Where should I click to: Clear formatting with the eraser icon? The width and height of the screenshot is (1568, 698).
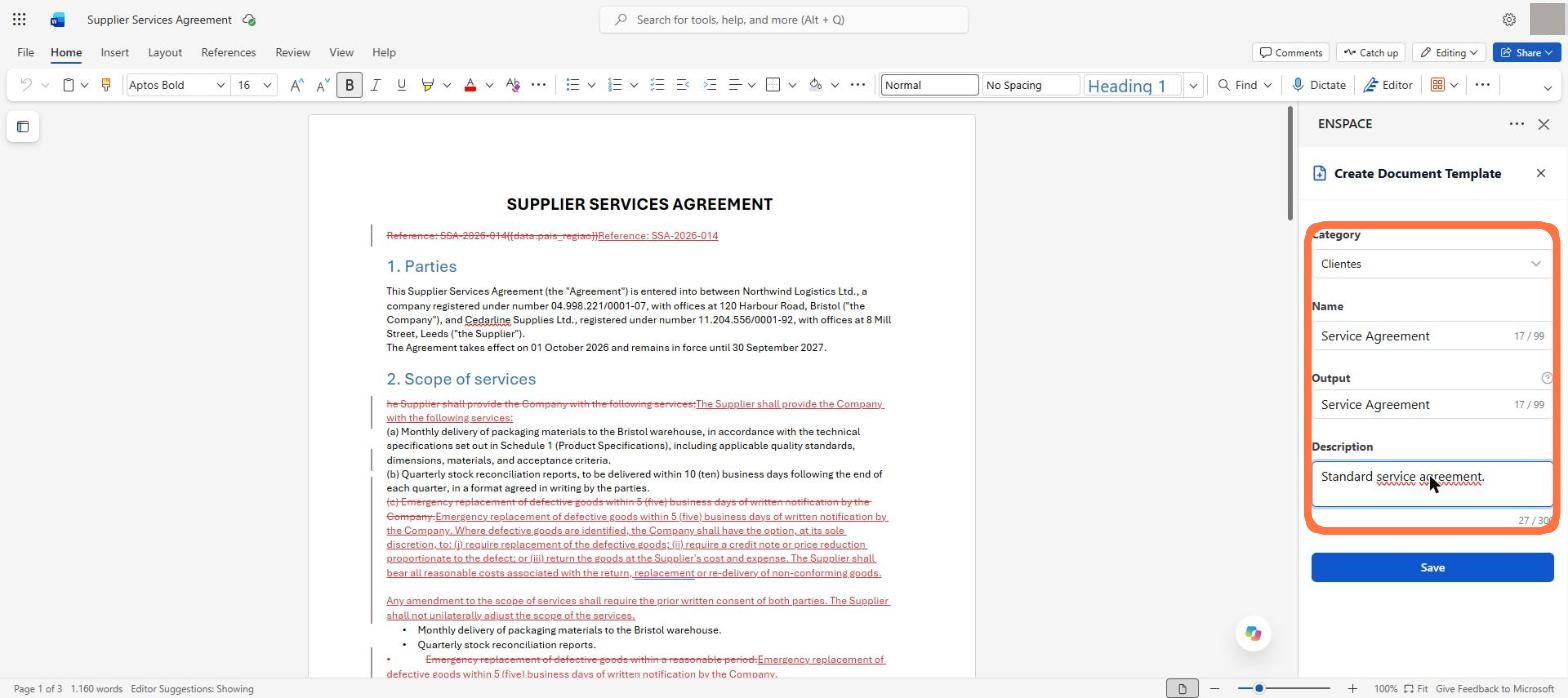click(x=513, y=85)
